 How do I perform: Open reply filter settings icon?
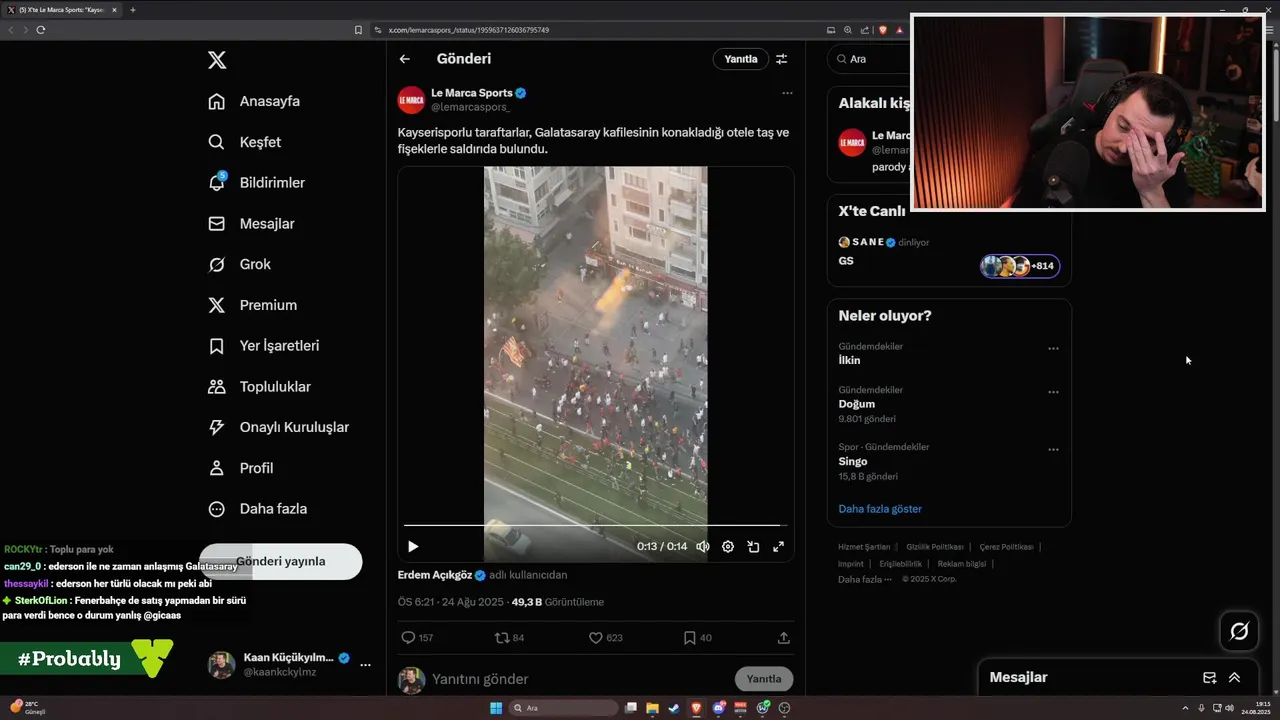coord(782,59)
